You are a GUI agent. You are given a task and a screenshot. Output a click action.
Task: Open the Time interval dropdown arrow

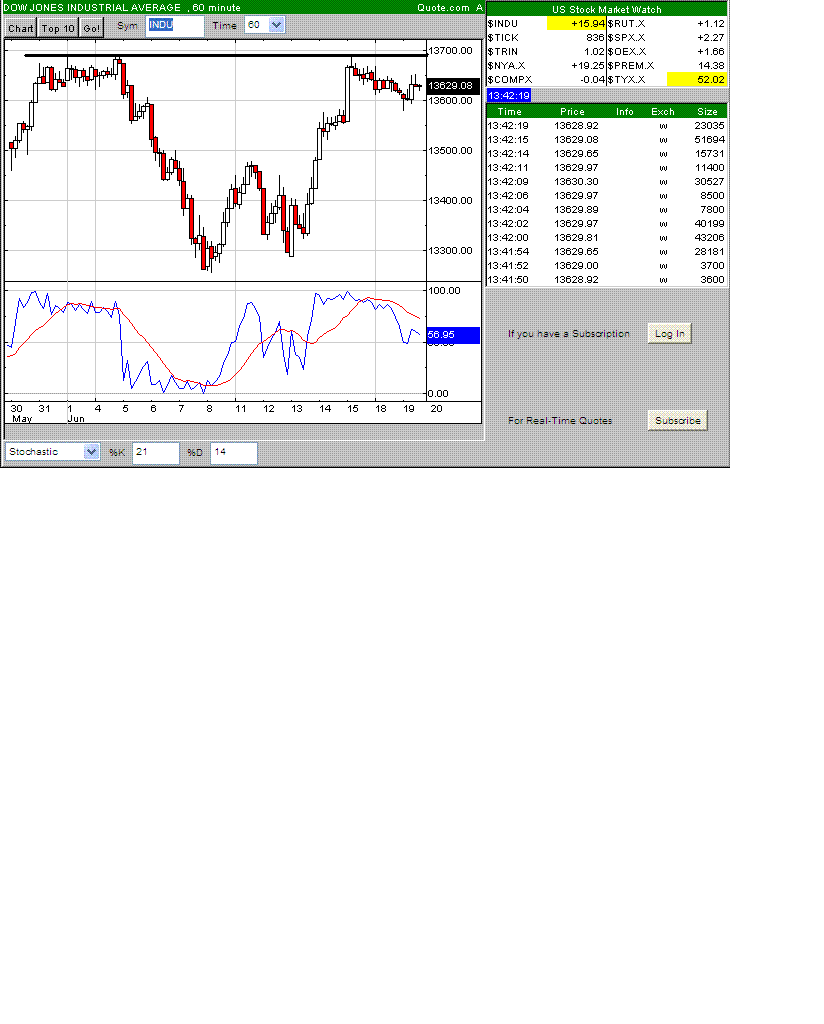pyautogui.click(x=276, y=25)
